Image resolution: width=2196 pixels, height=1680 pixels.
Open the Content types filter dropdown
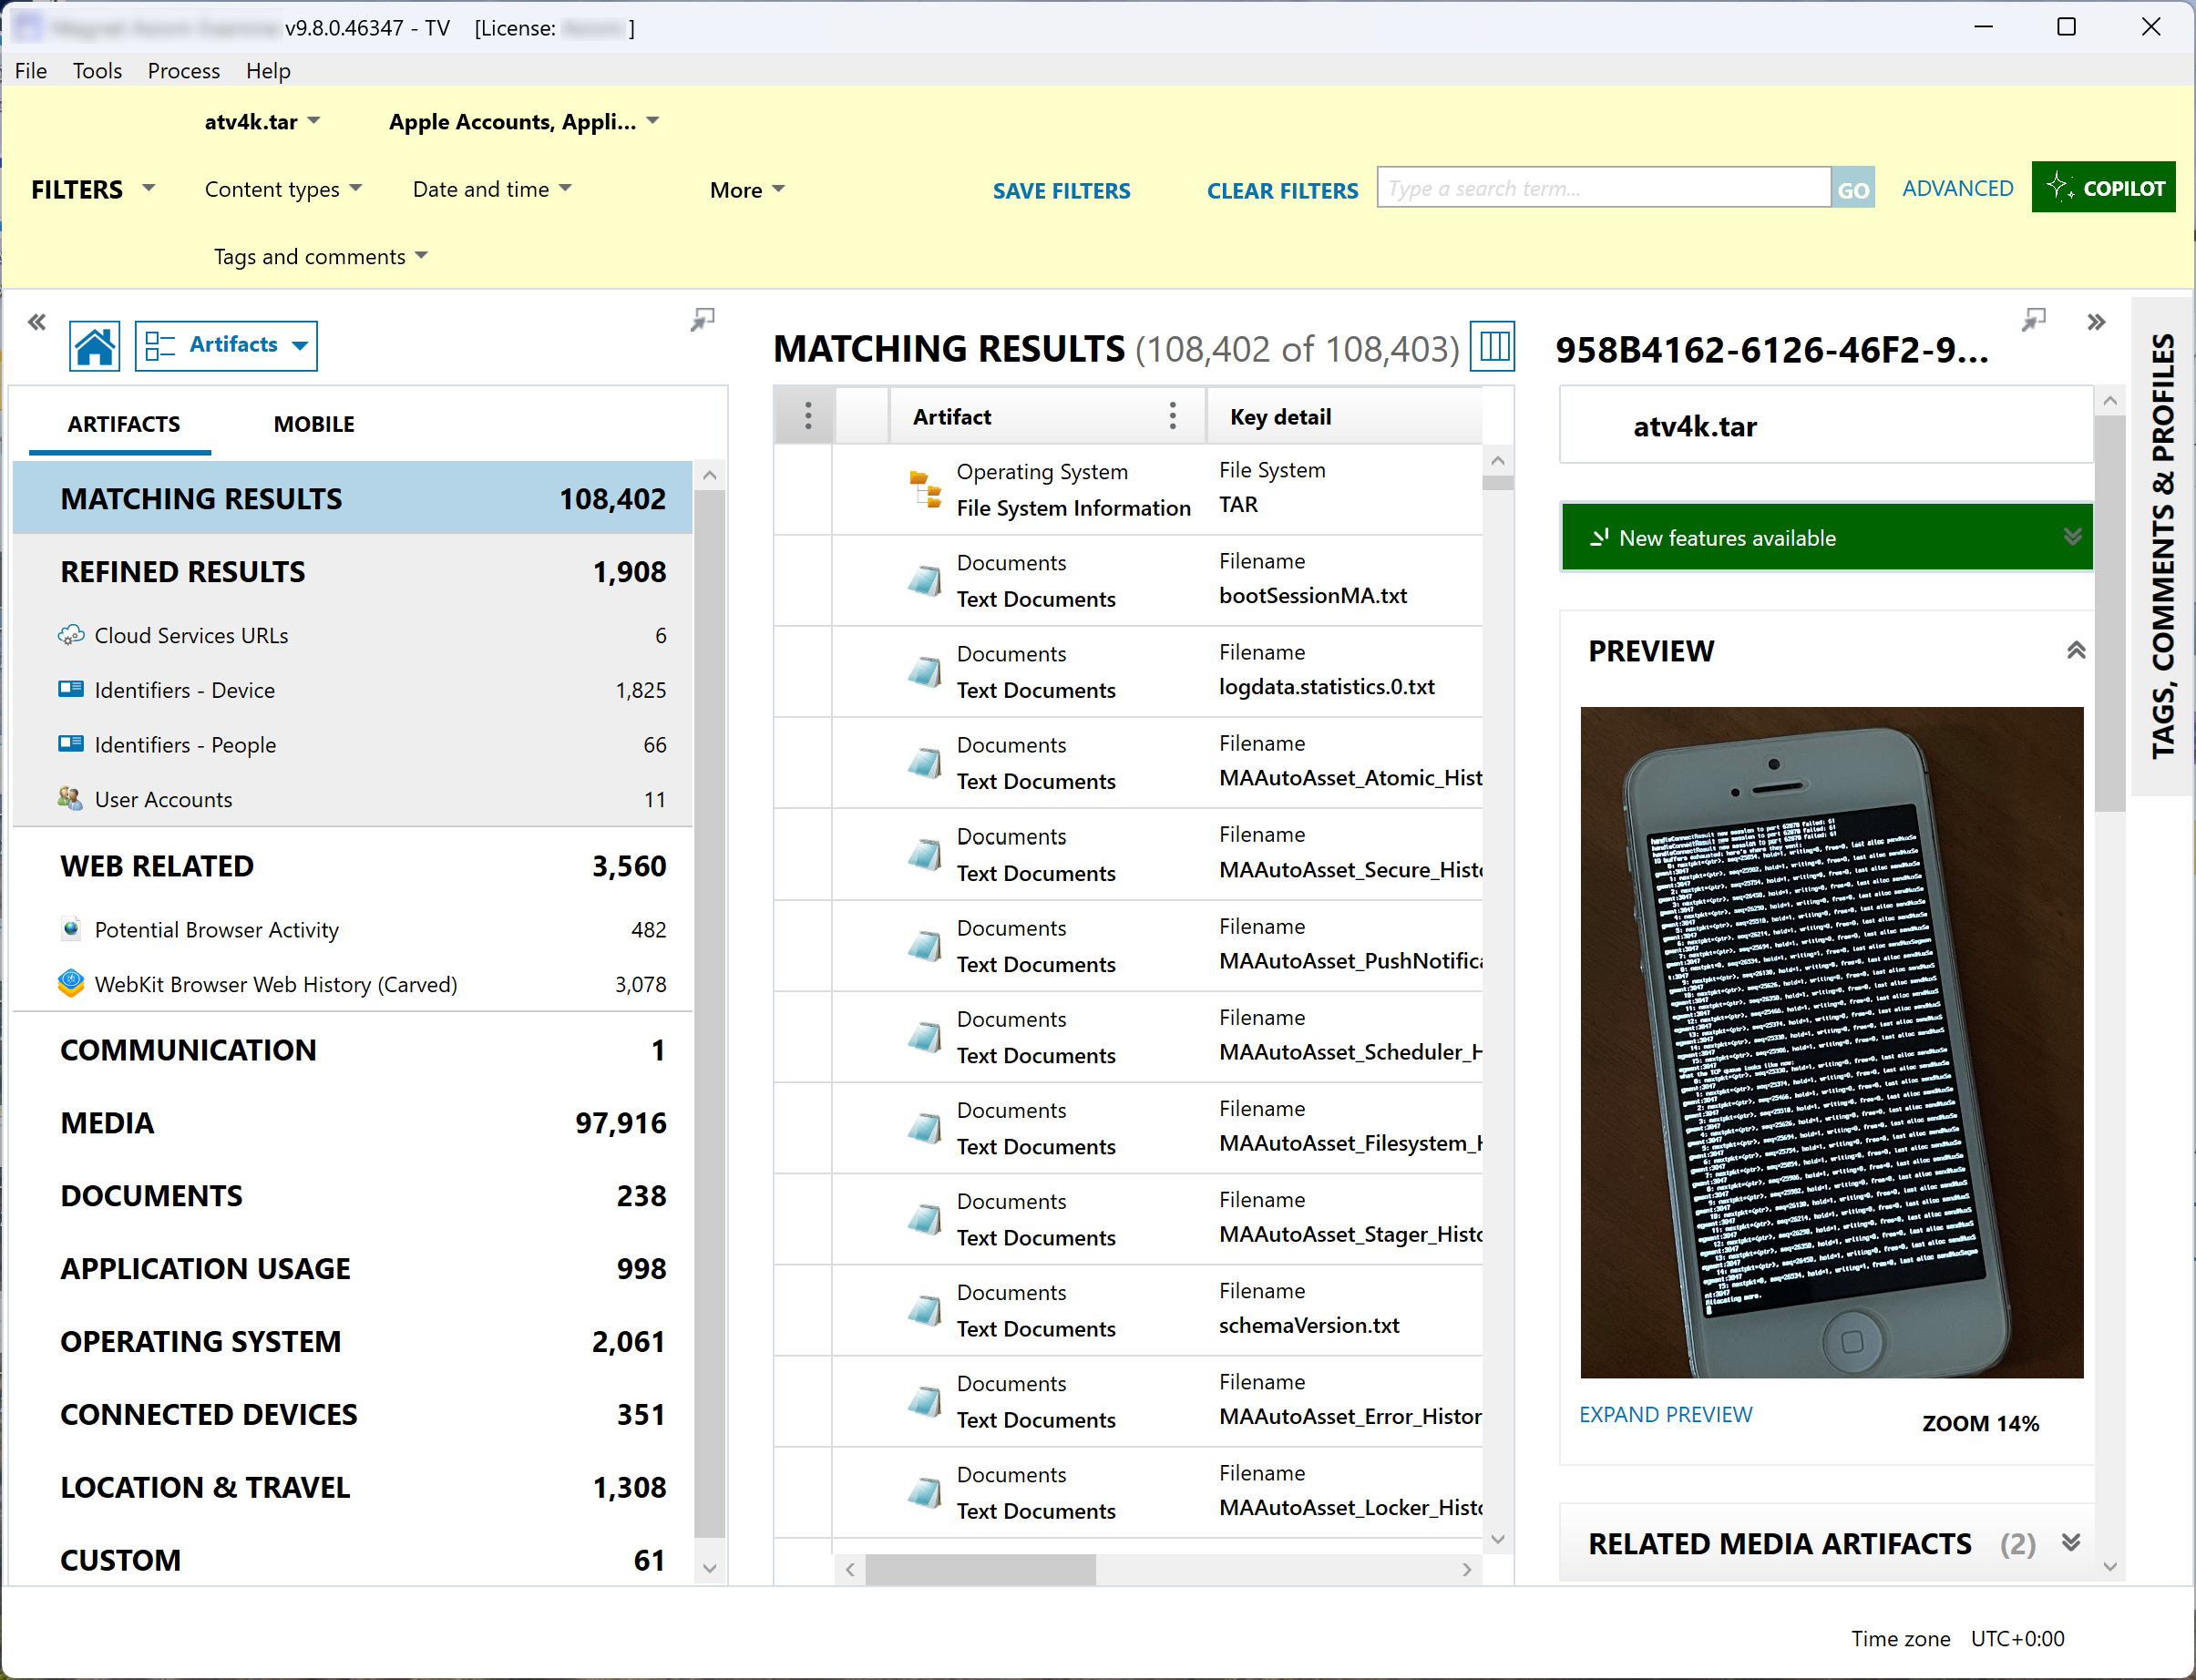click(283, 189)
